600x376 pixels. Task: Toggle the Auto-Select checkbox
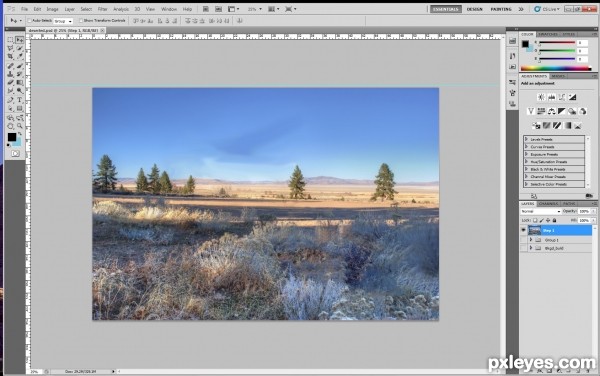pyautogui.click(x=29, y=21)
